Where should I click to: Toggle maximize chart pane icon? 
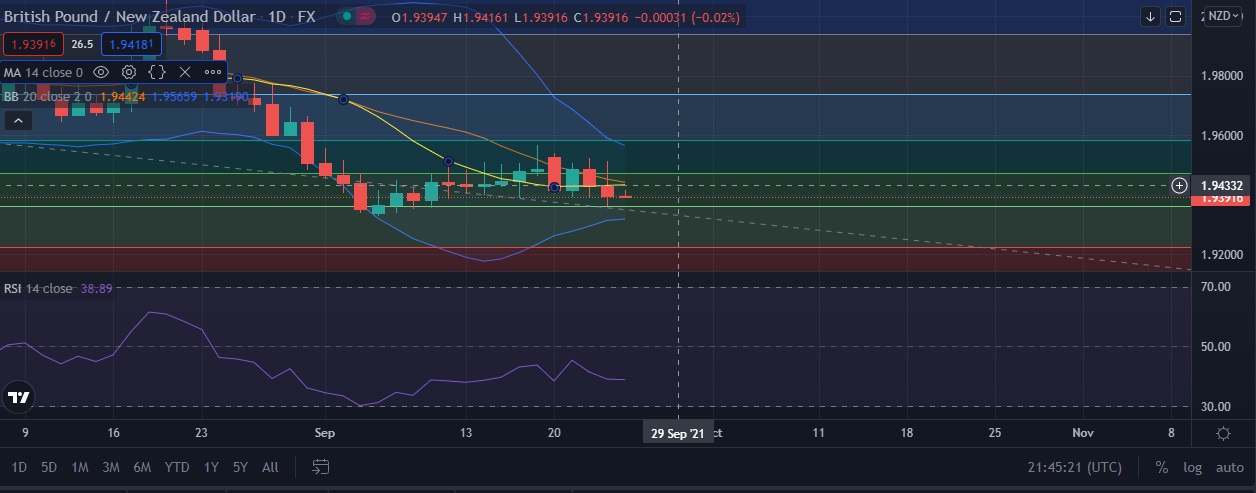(1176, 17)
